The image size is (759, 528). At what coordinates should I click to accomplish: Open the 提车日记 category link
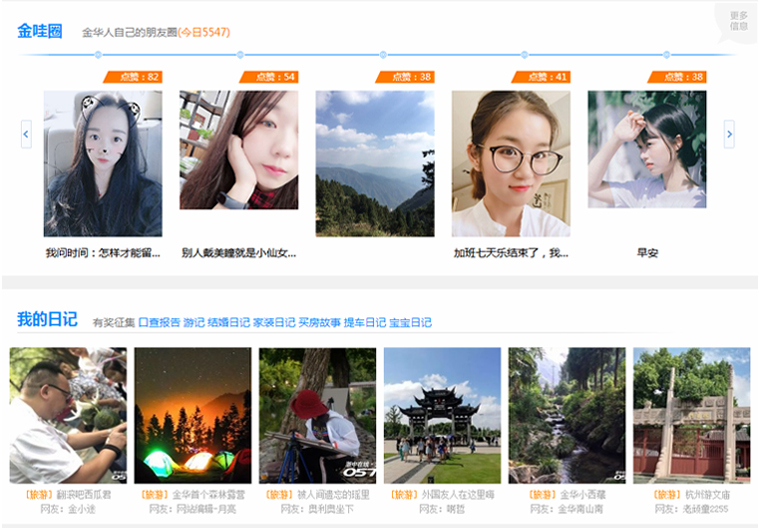pyautogui.click(x=365, y=323)
